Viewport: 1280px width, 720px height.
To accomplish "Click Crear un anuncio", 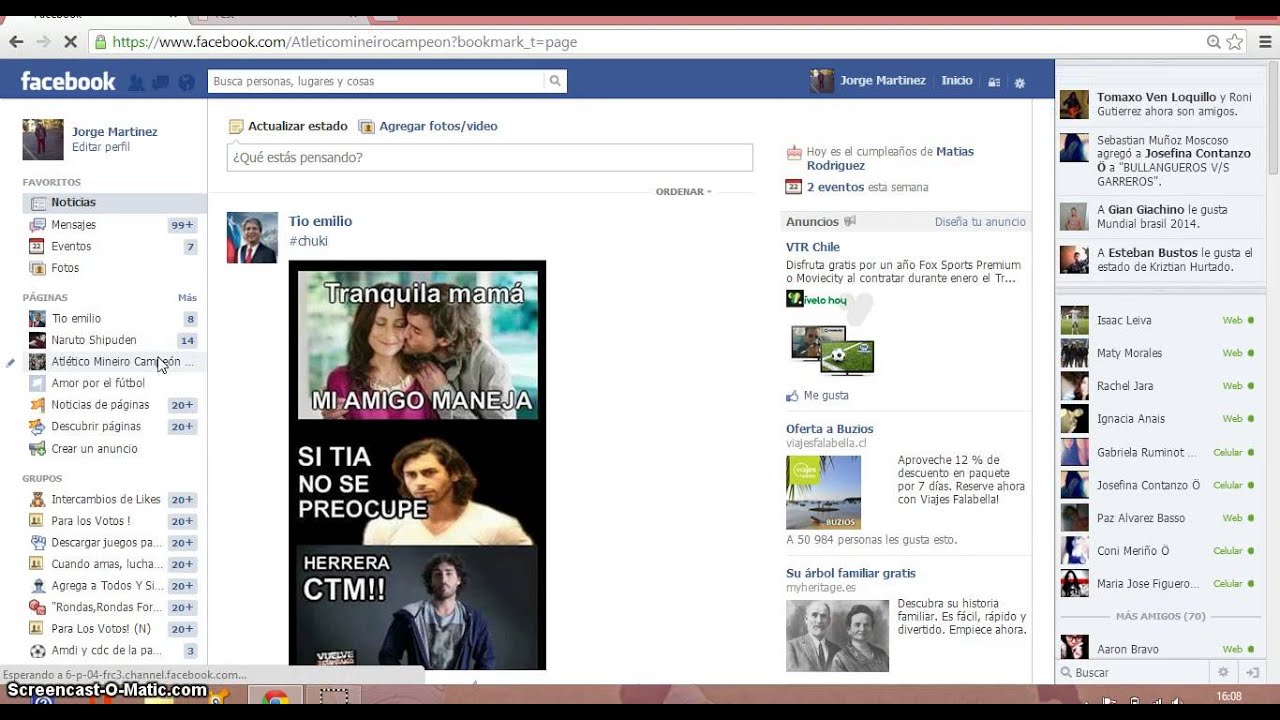I will pyautogui.click(x=114, y=448).
